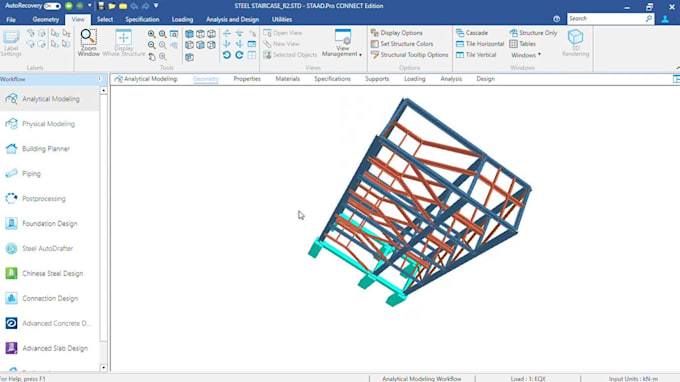Open the Design page tab

[x=485, y=79]
